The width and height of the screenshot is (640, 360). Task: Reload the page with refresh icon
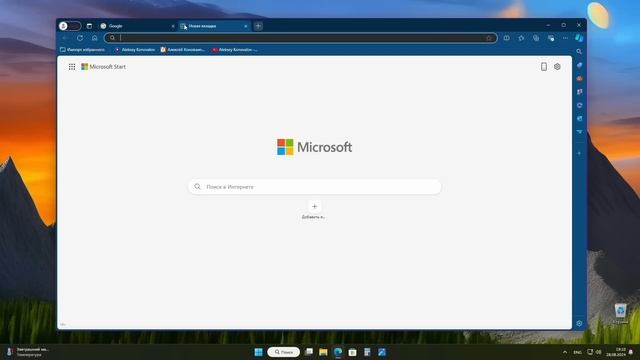pos(80,38)
